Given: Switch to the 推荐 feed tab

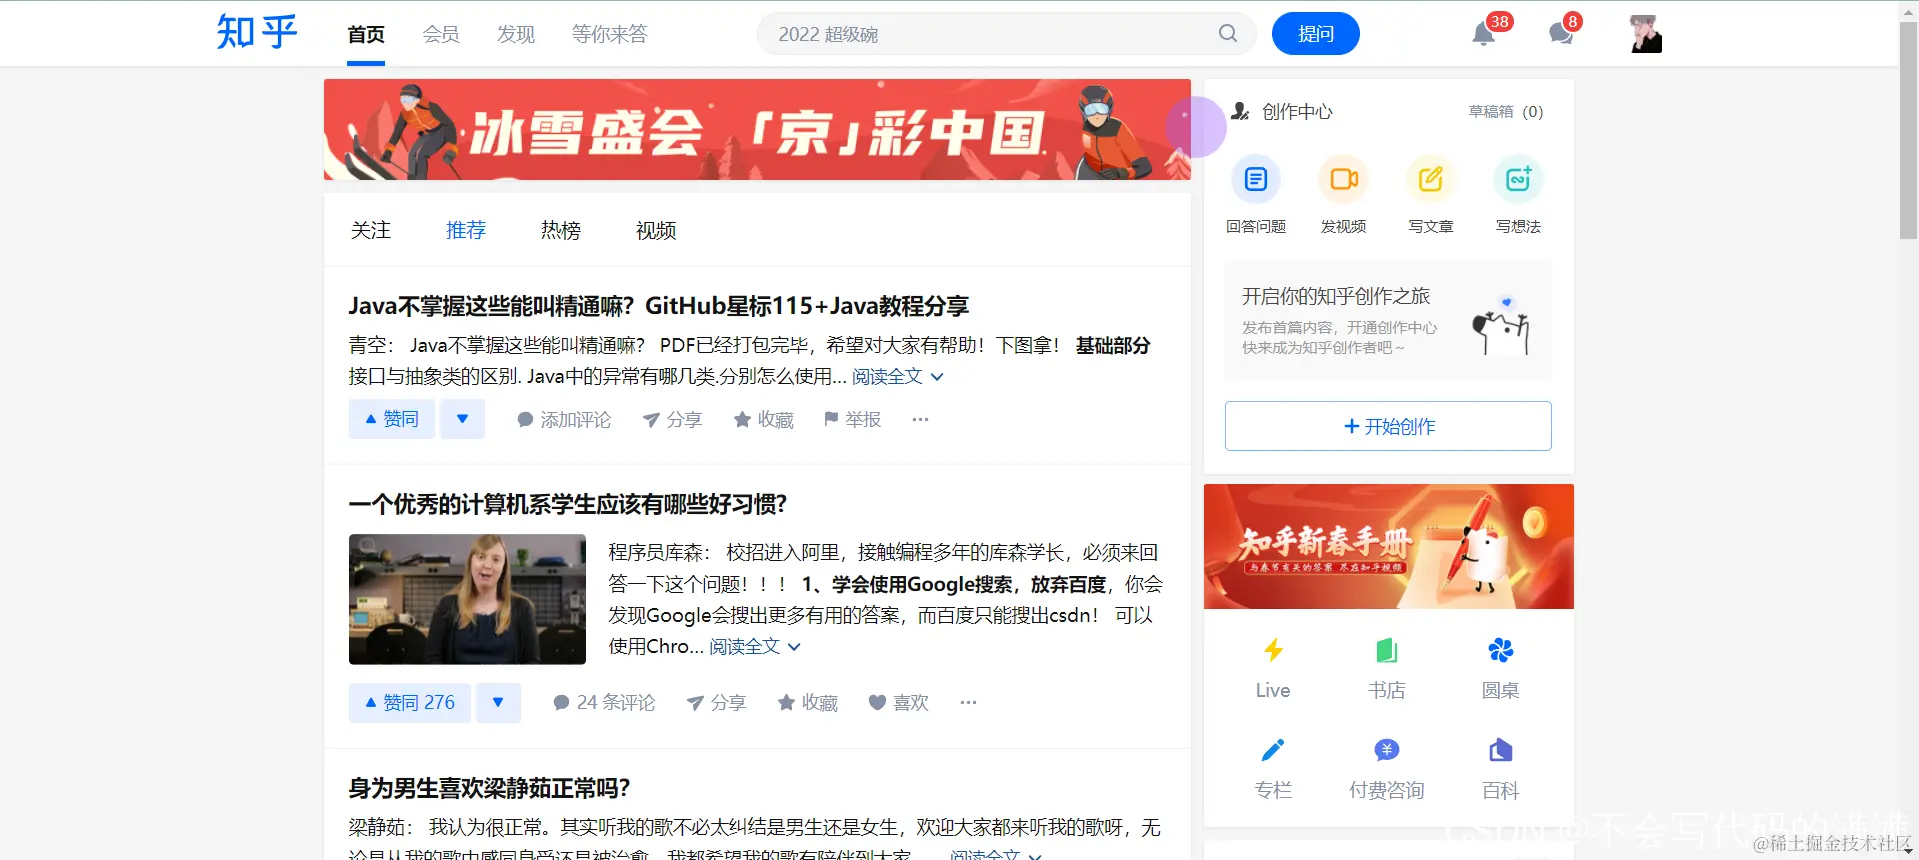Looking at the screenshot, I should coord(466,231).
